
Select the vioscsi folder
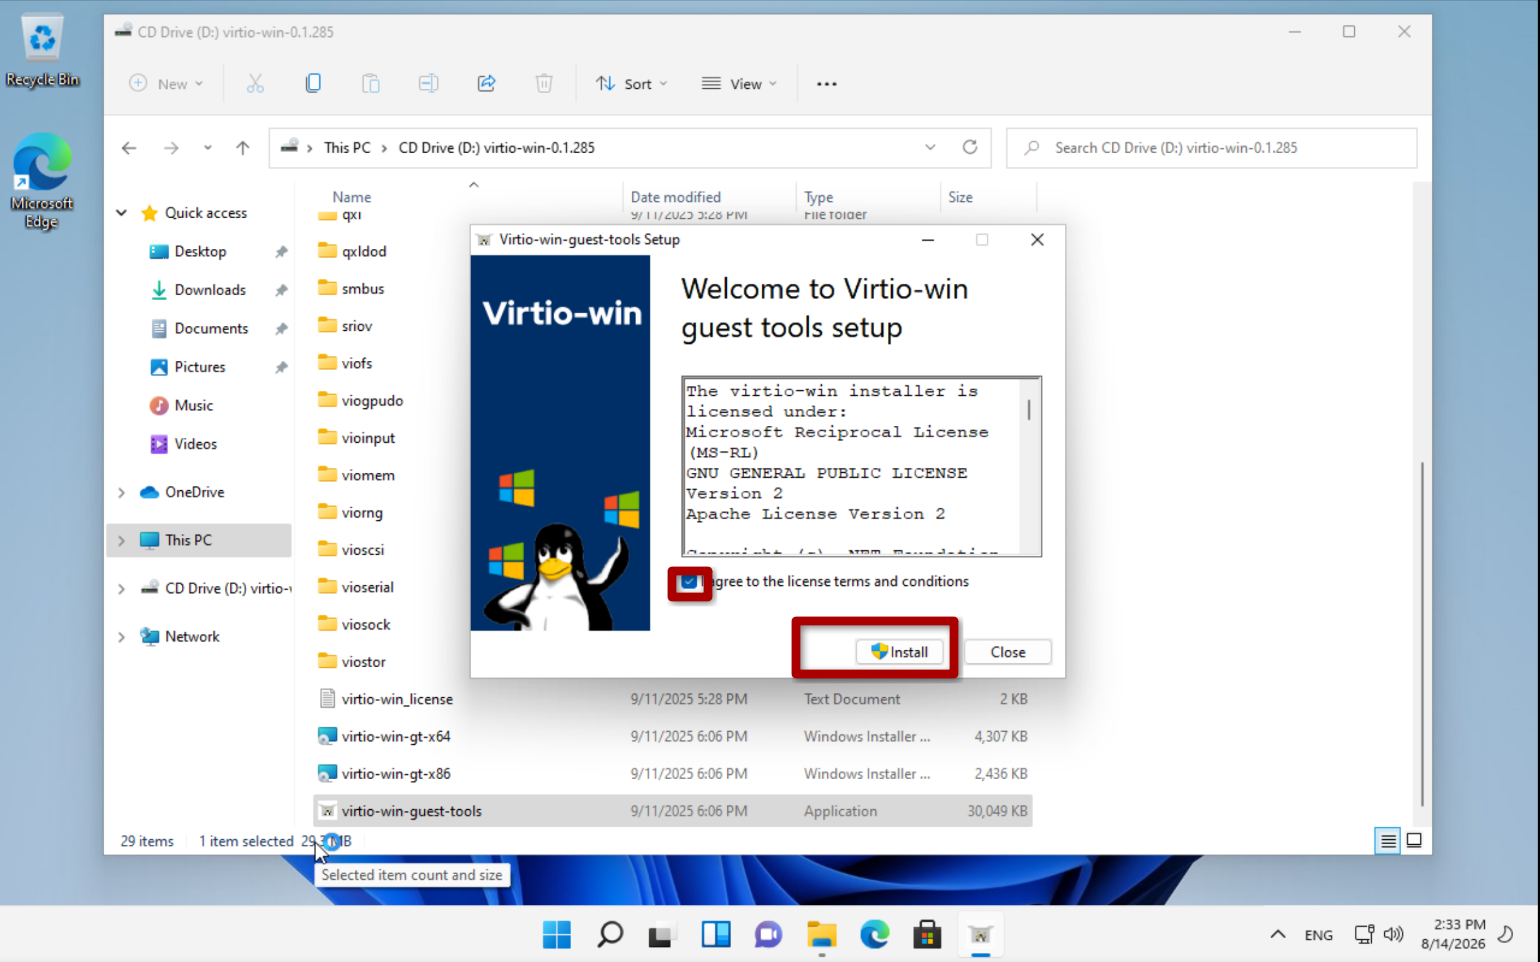click(362, 550)
